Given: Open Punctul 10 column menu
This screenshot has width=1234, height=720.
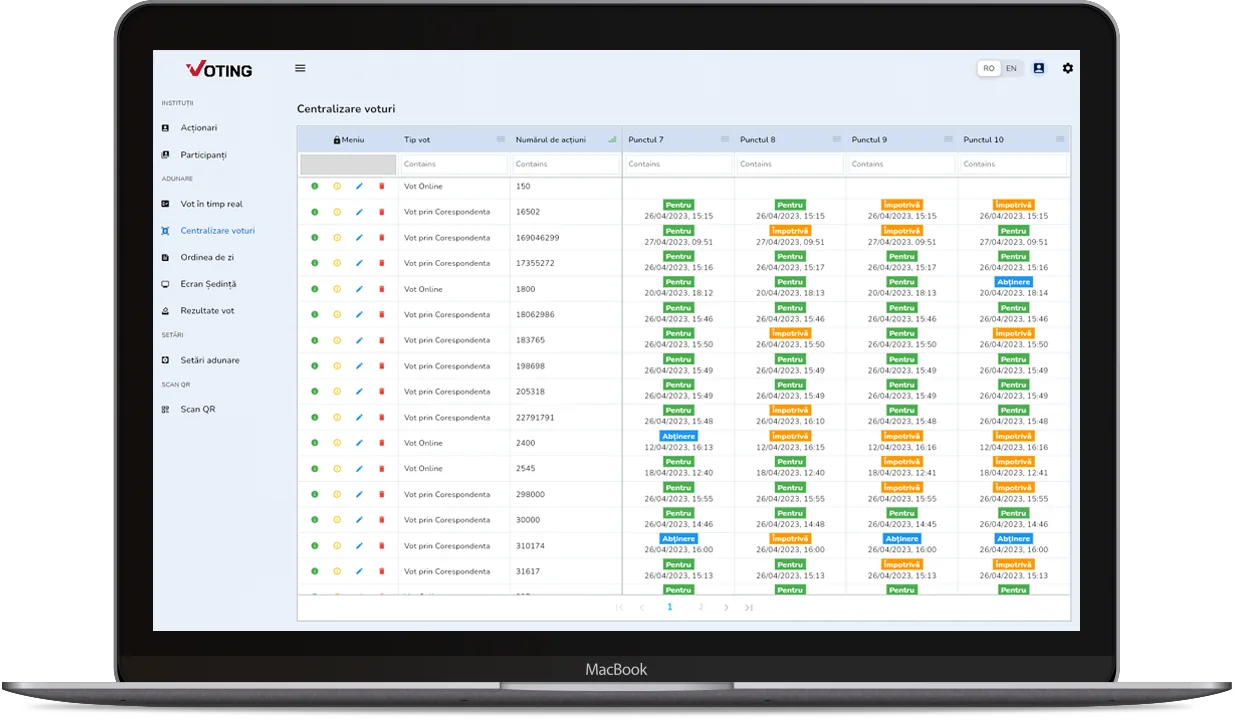Looking at the screenshot, I should [x=1060, y=140].
